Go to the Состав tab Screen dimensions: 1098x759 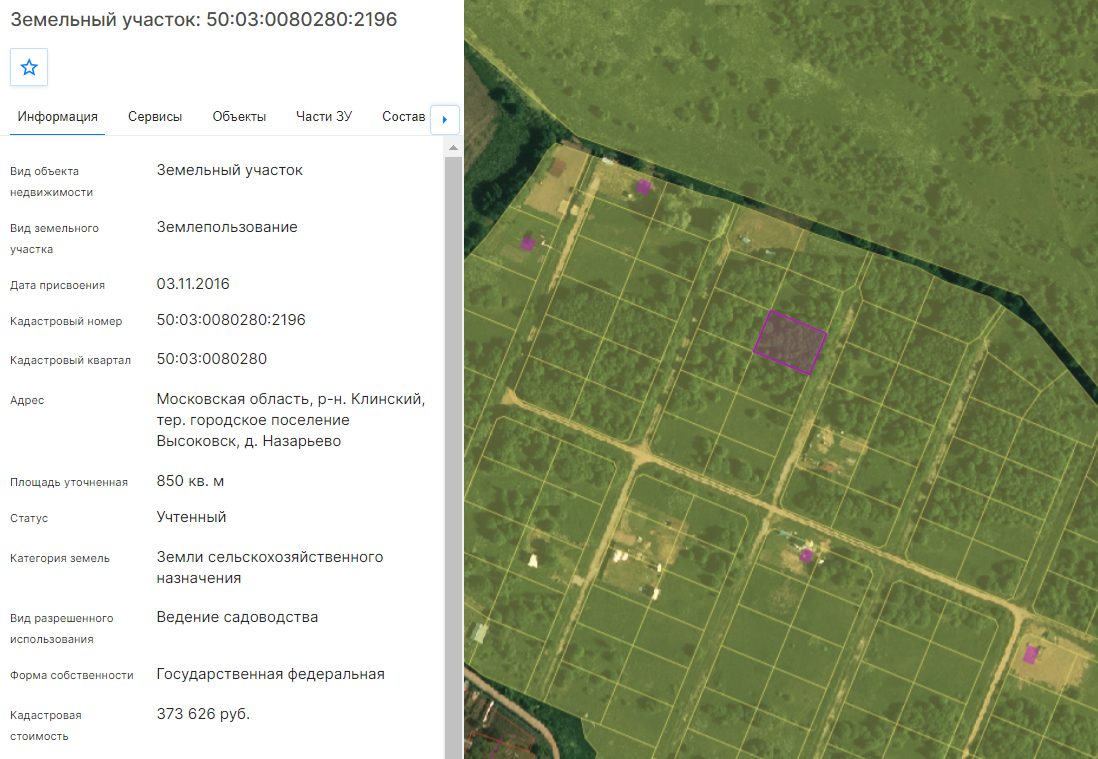pos(403,116)
